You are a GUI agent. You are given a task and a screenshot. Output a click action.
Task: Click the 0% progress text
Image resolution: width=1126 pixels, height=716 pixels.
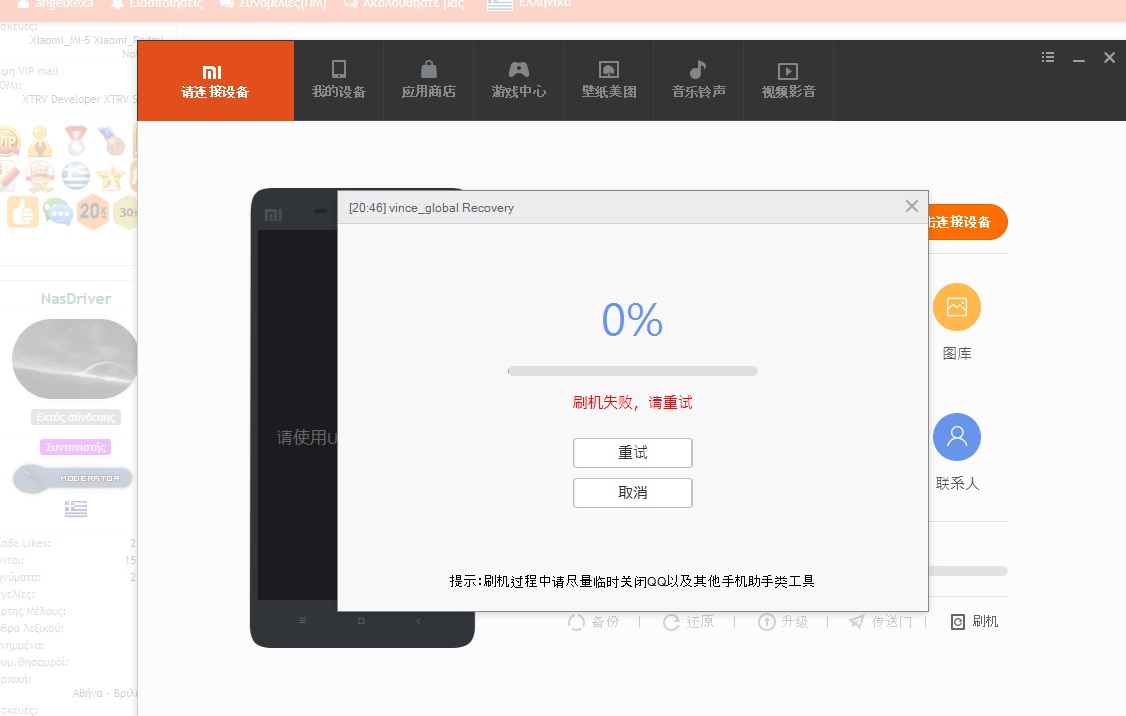click(632, 320)
